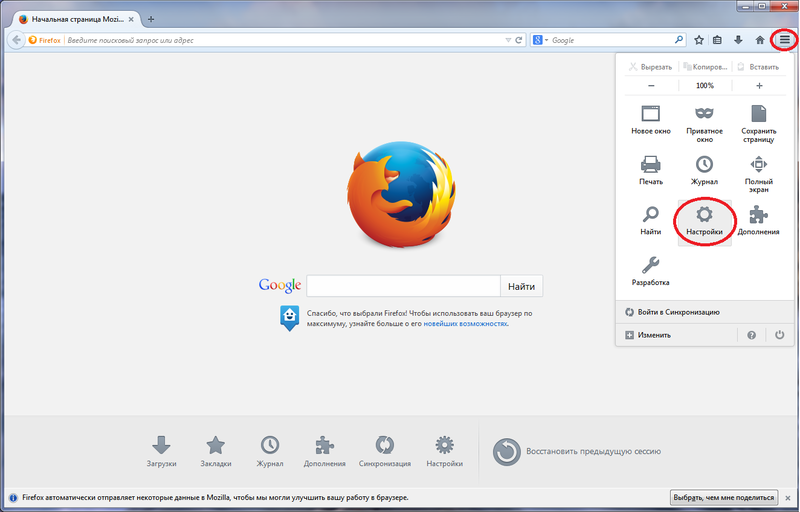Bookmark this page with the star
800x512 pixels.
[x=699, y=40]
